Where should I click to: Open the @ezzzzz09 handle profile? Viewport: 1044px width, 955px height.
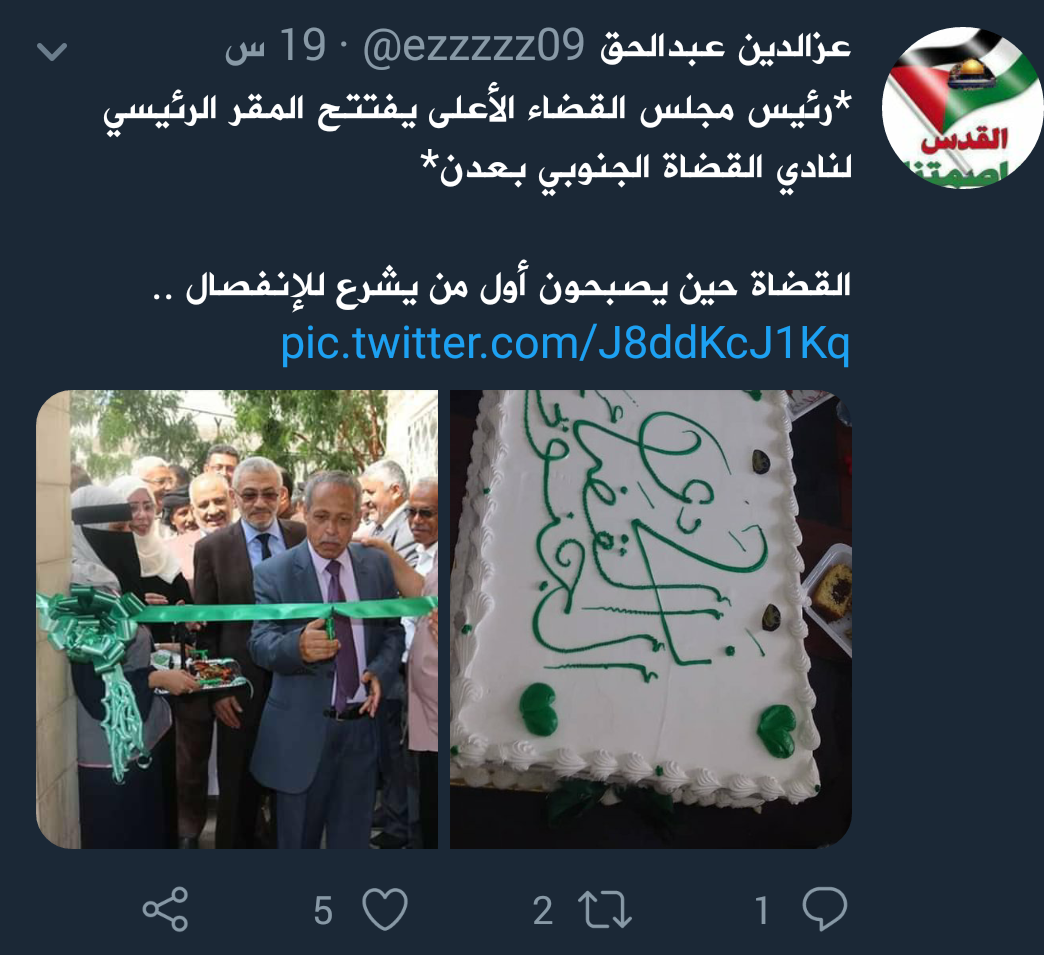(x=474, y=47)
